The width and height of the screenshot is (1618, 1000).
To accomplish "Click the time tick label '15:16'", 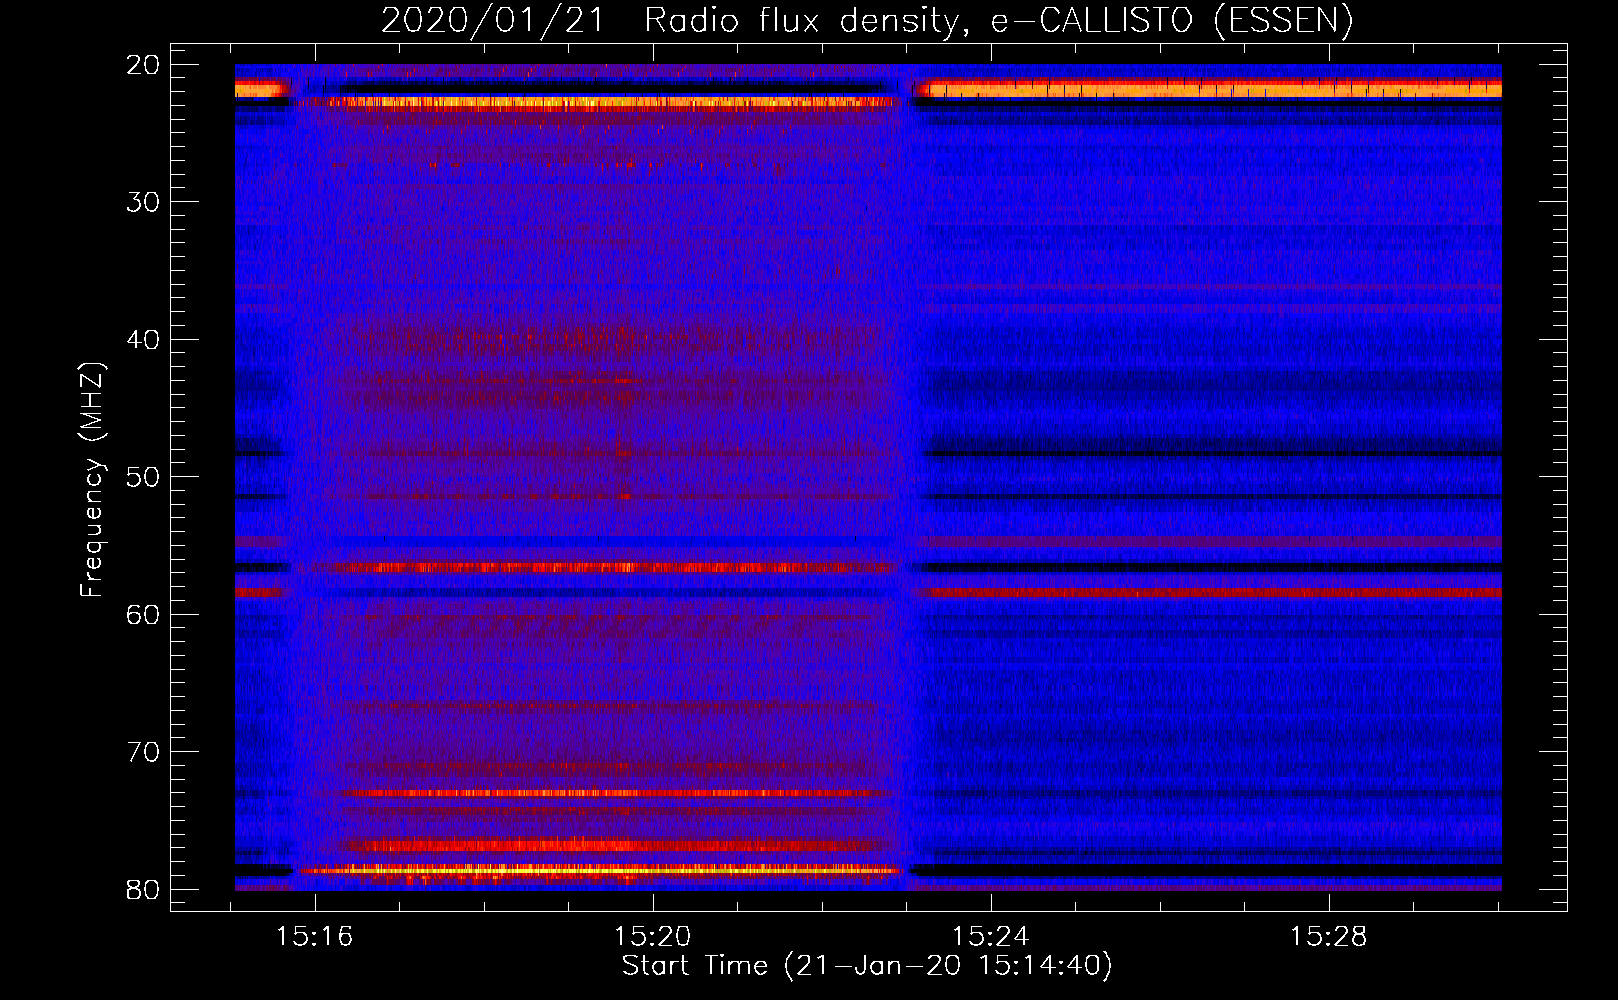I will pyautogui.click(x=315, y=937).
